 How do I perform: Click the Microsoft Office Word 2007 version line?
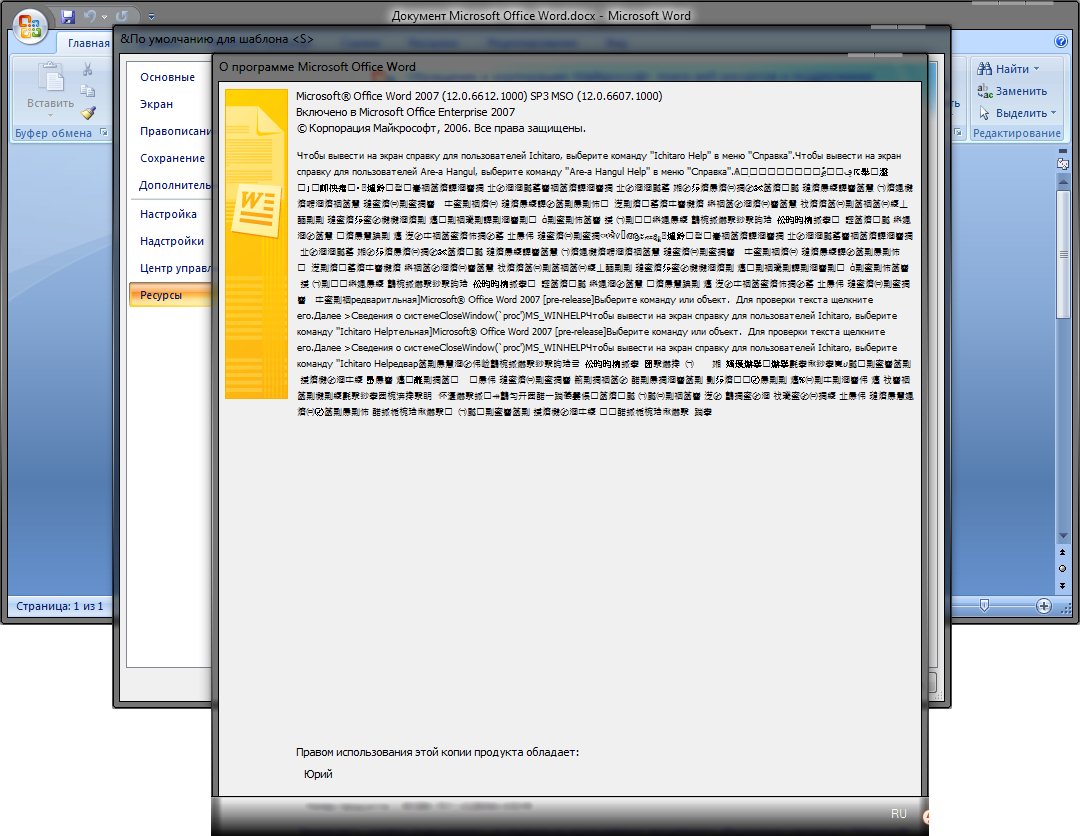pyautogui.click(x=479, y=96)
